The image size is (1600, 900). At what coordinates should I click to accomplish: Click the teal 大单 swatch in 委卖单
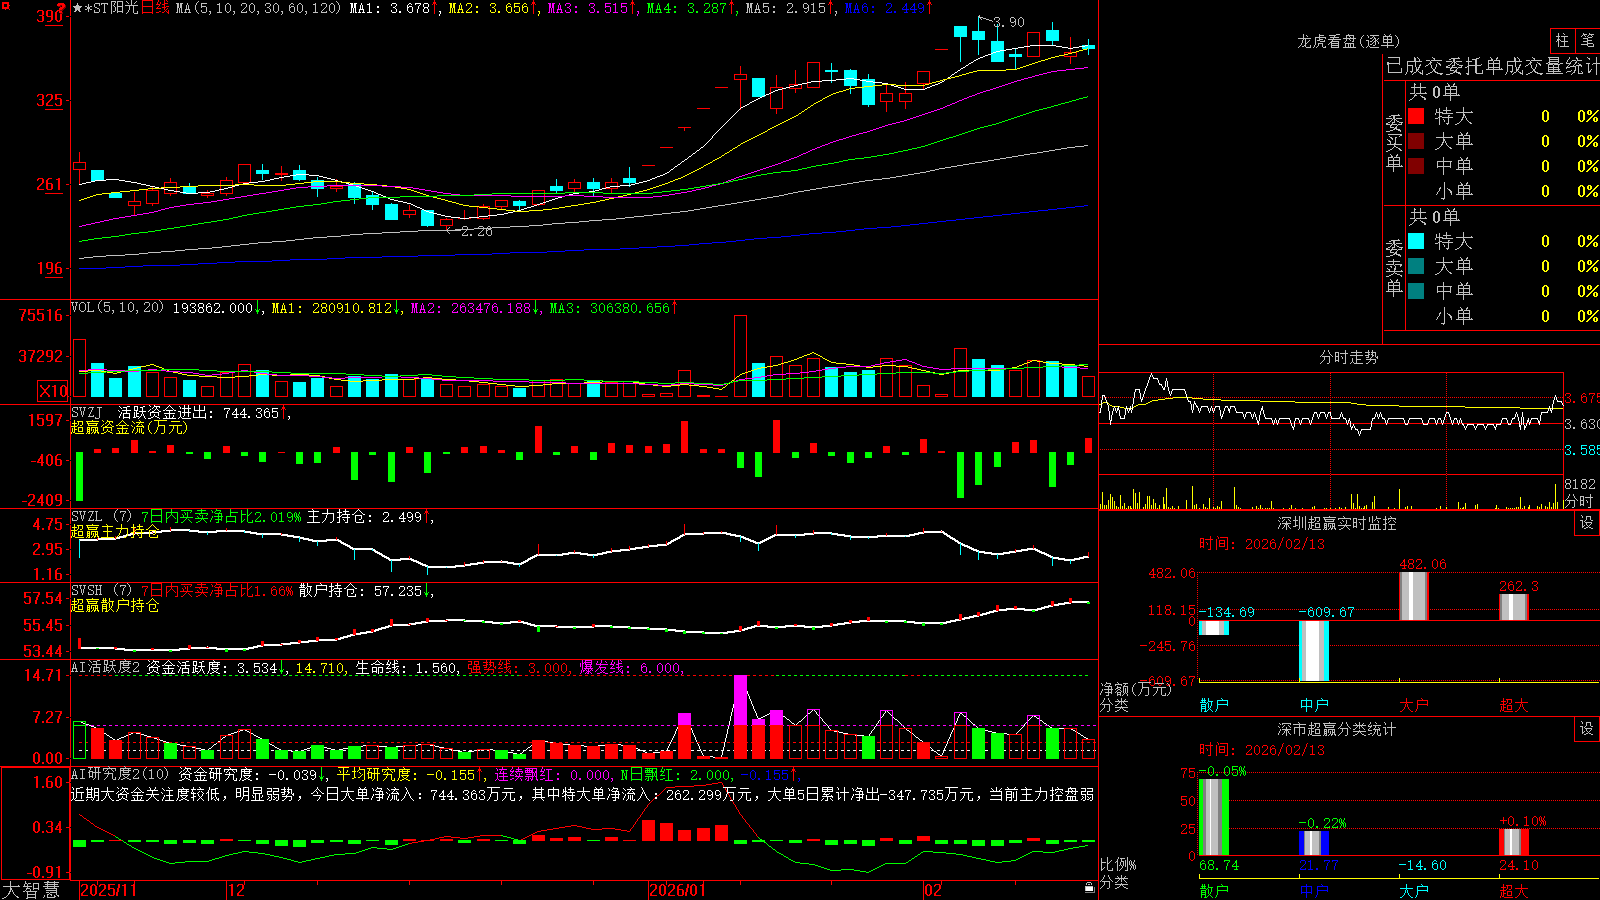tap(1416, 266)
